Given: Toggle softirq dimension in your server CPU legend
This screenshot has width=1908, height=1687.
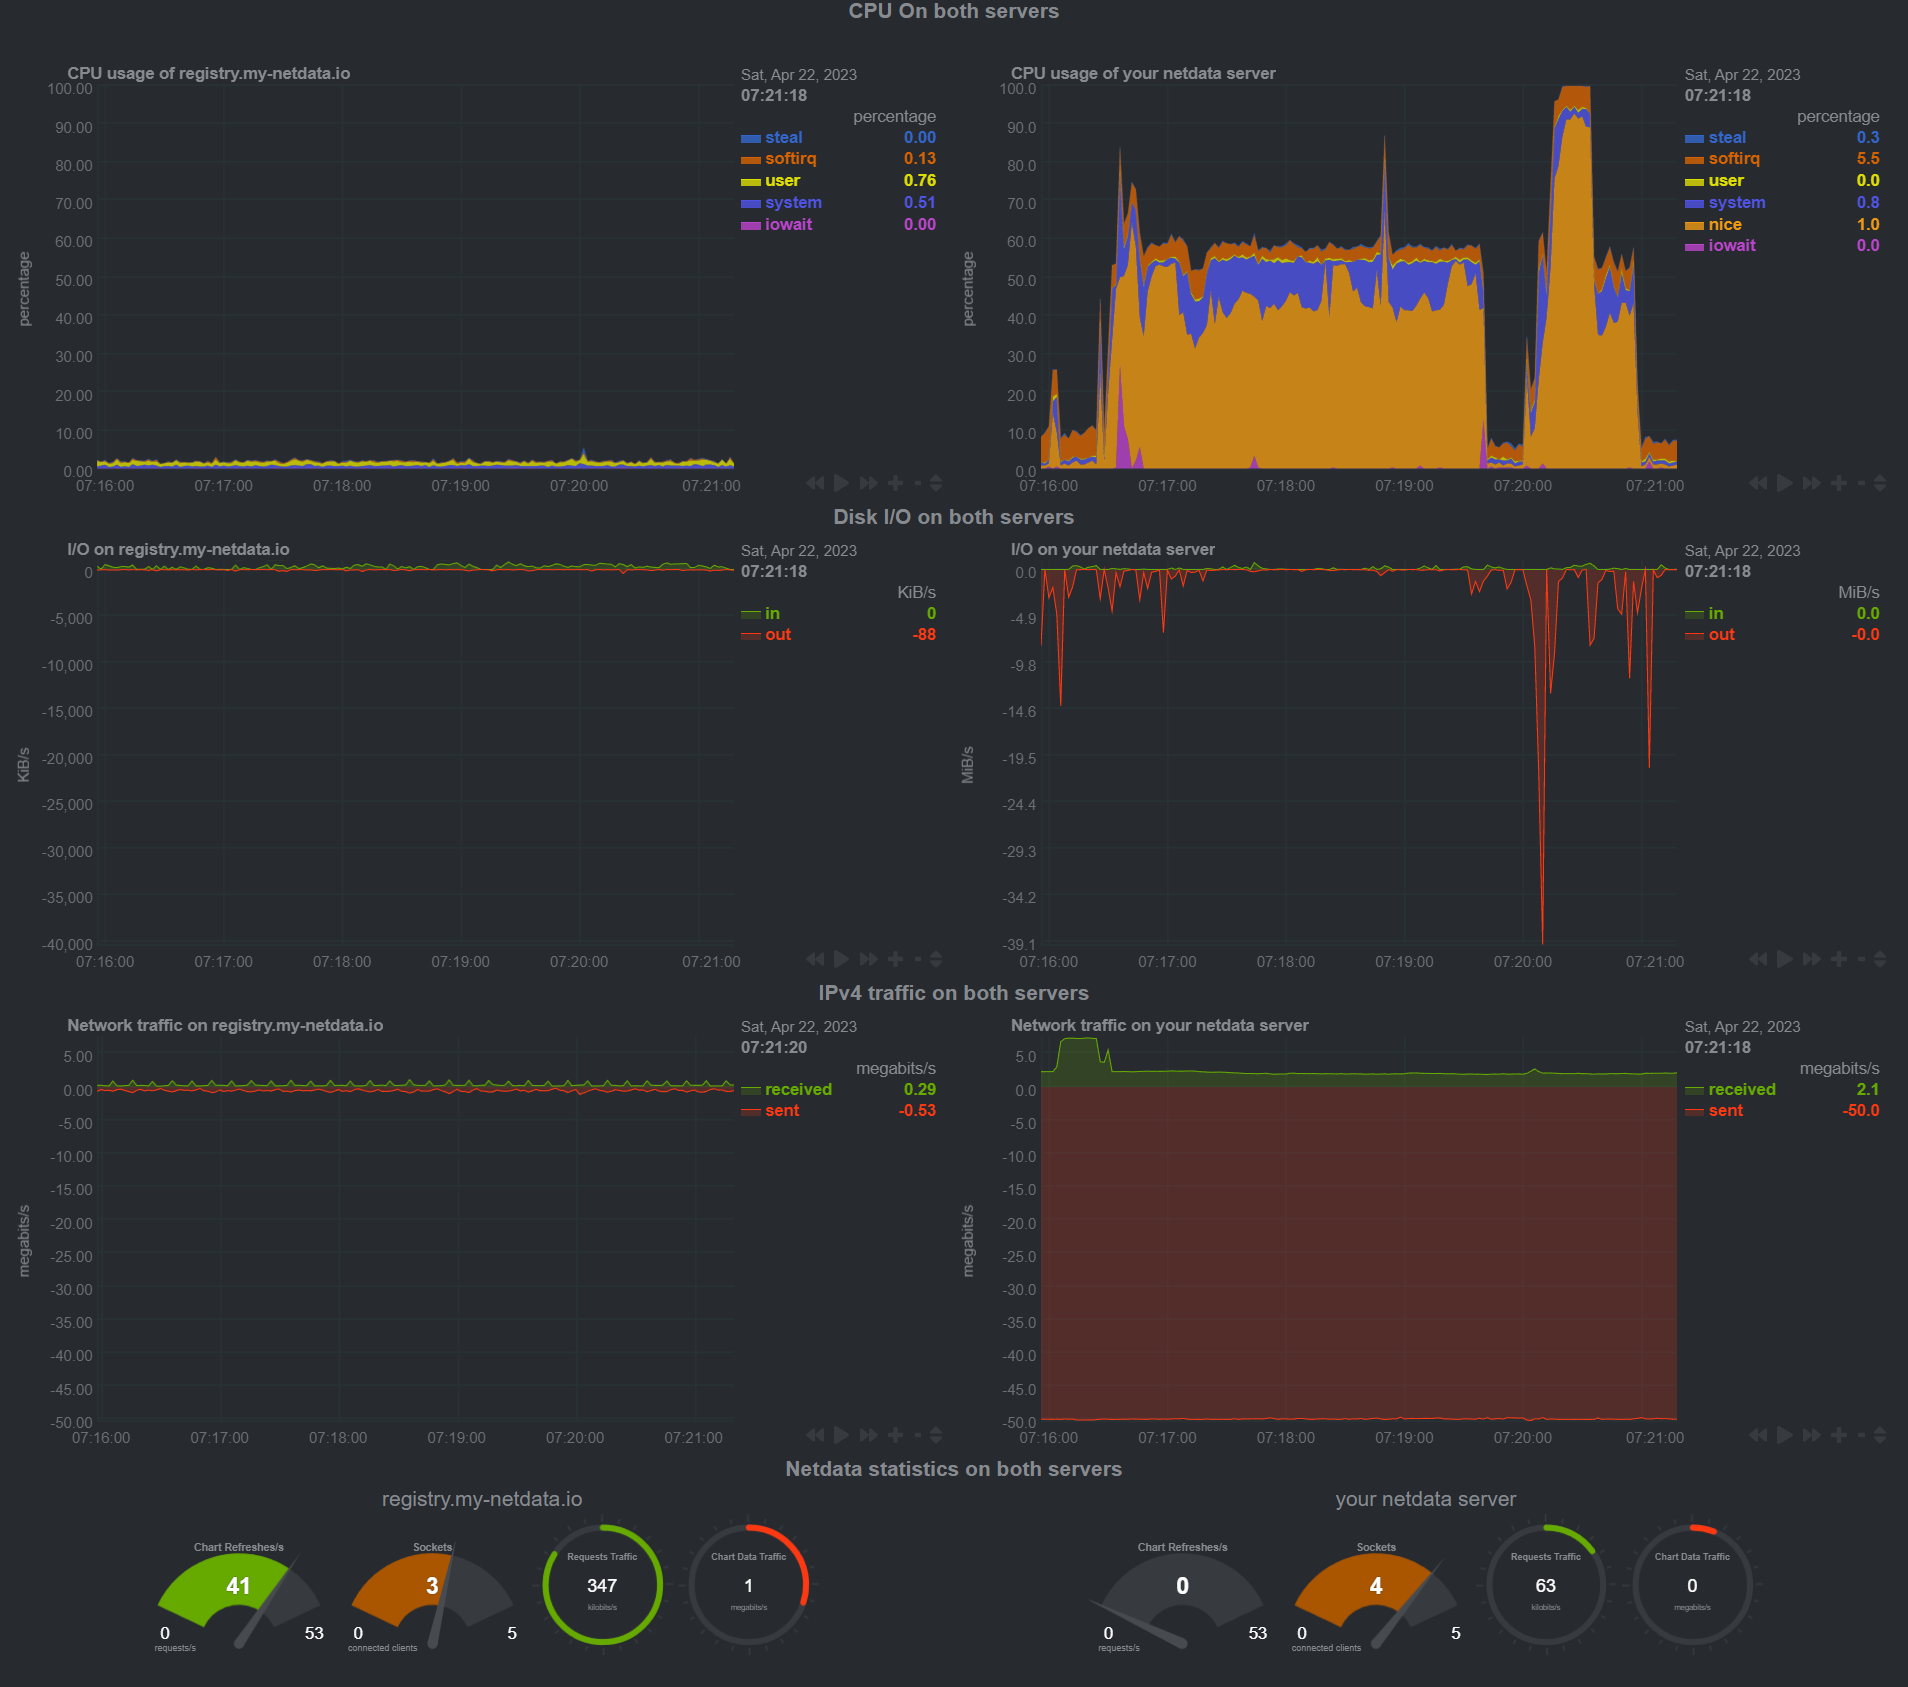Looking at the screenshot, I should tap(1733, 159).
